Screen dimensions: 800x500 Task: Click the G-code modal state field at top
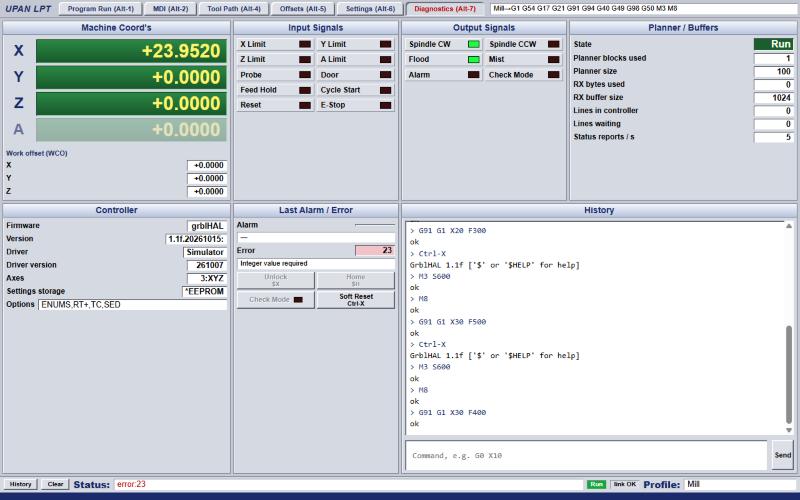click(644, 9)
